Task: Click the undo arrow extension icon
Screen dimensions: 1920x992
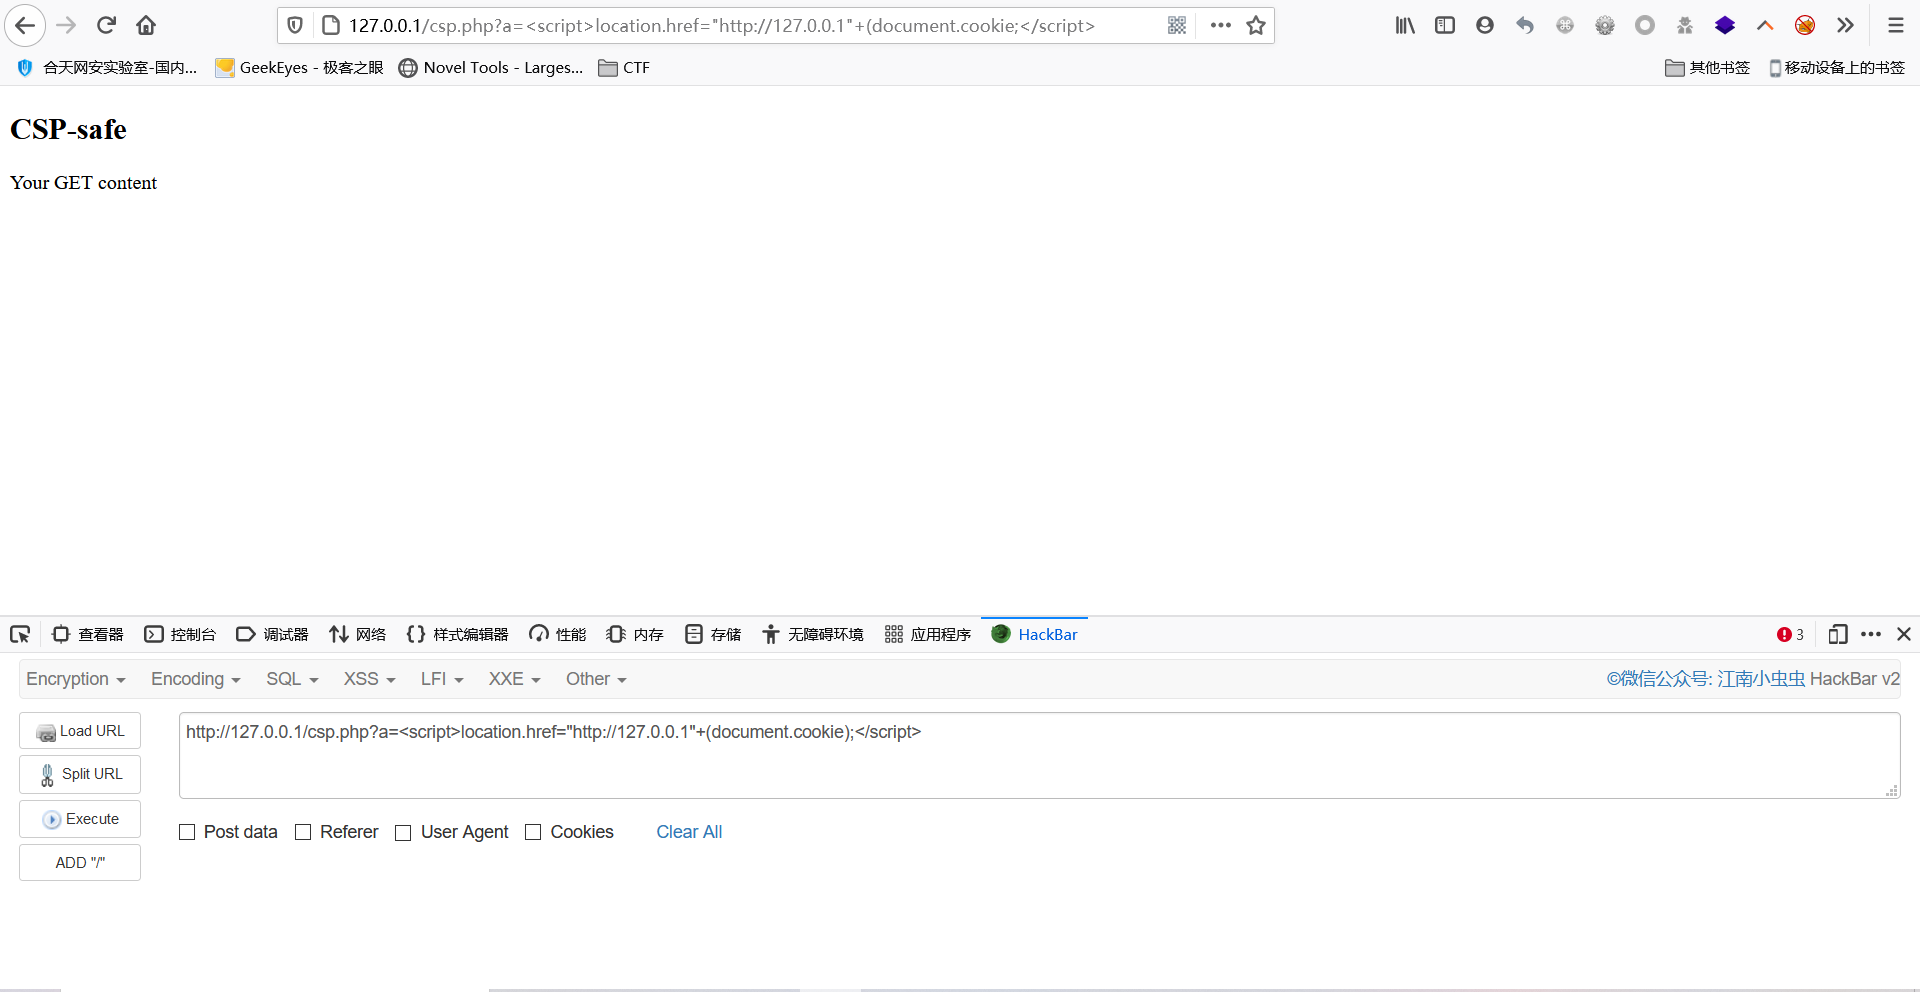Action: [1525, 25]
